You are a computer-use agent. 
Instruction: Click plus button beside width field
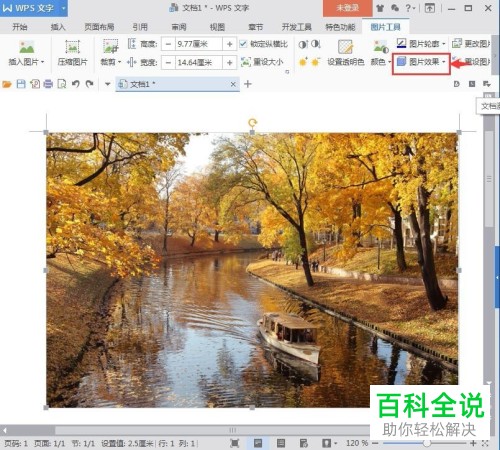tap(230, 62)
